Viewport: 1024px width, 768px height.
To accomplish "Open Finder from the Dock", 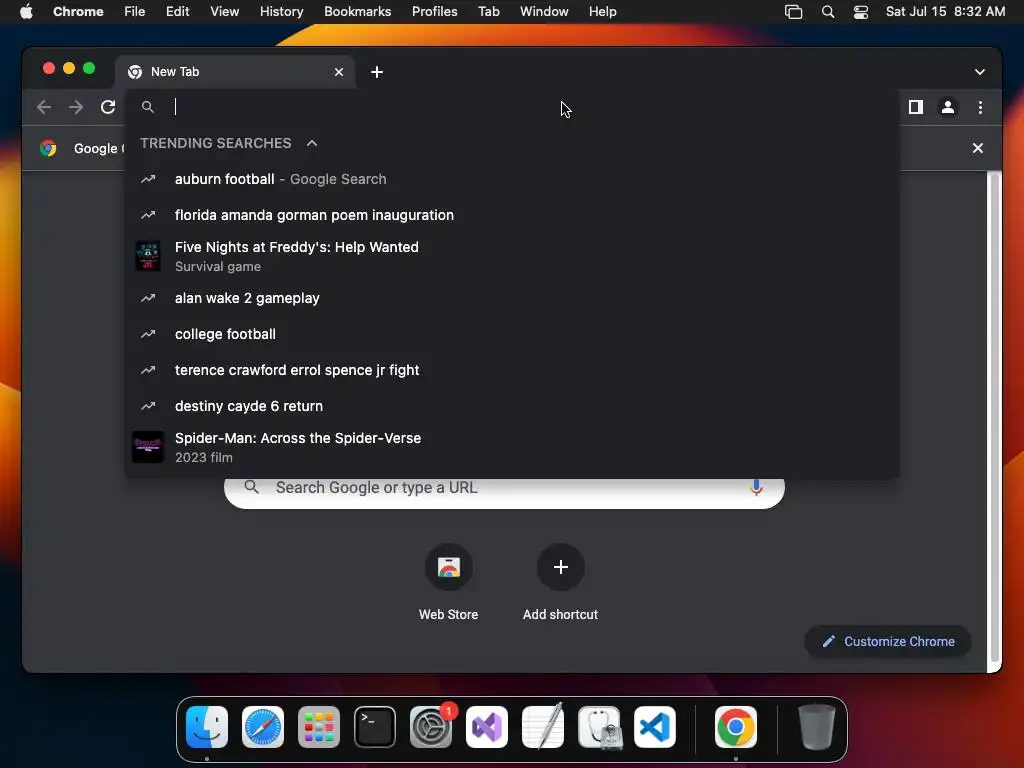I will click(x=207, y=727).
